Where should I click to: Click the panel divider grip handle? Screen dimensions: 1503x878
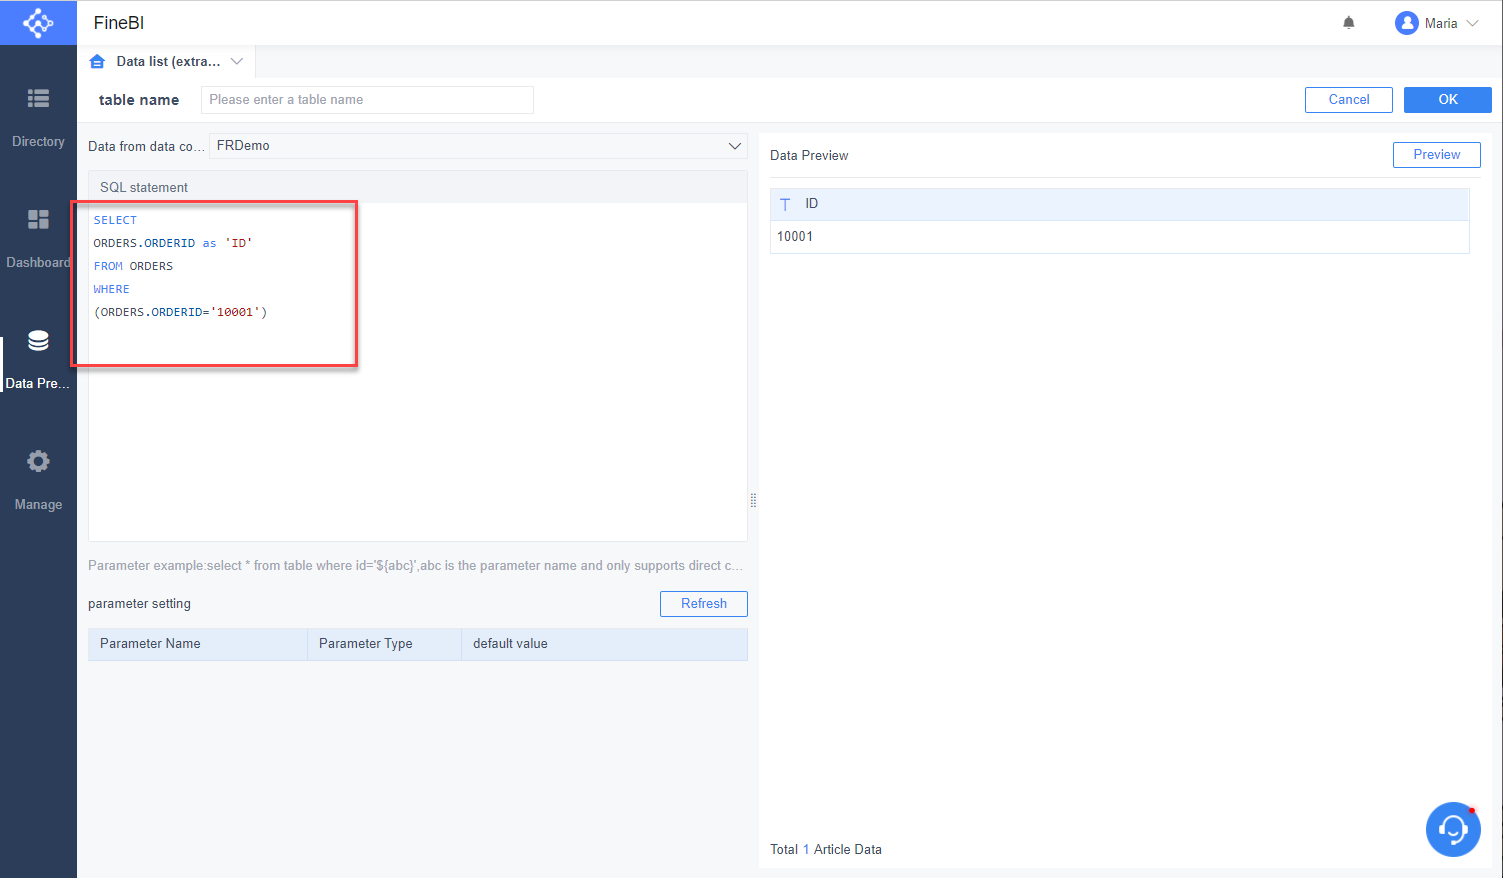[753, 500]
